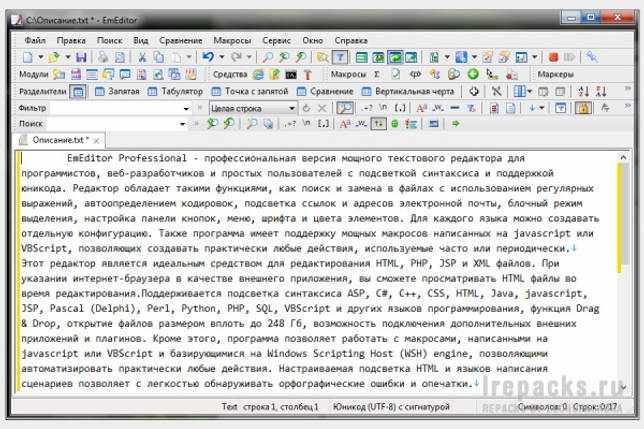Click the web browser icon in the Средства toolbar
The image size is (644, 429).
(x=258, y=75)
